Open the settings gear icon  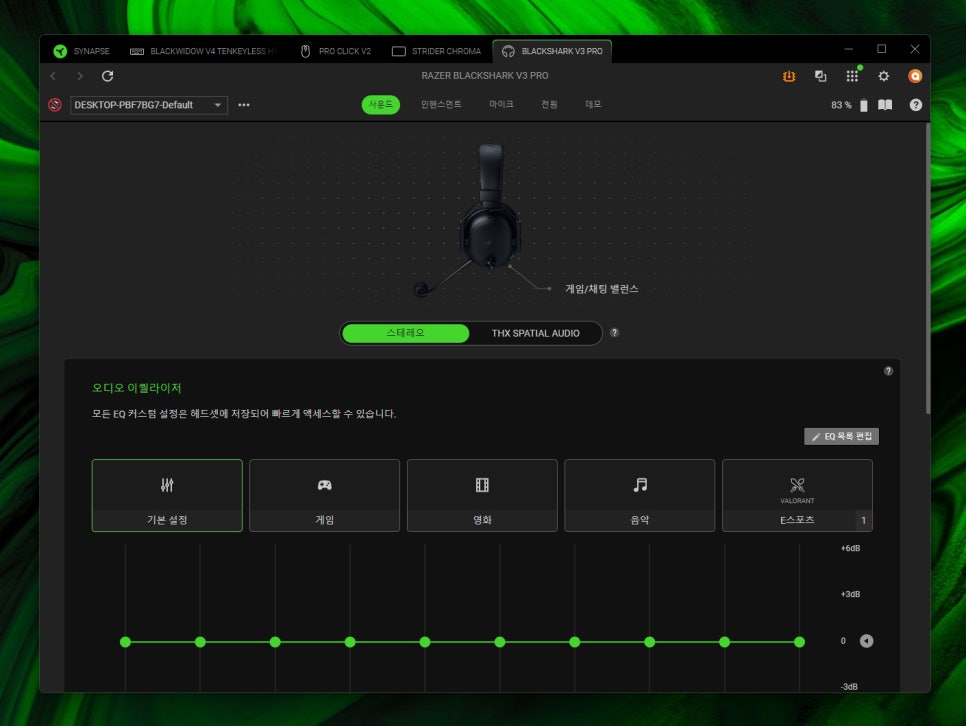tap(883, 76)
